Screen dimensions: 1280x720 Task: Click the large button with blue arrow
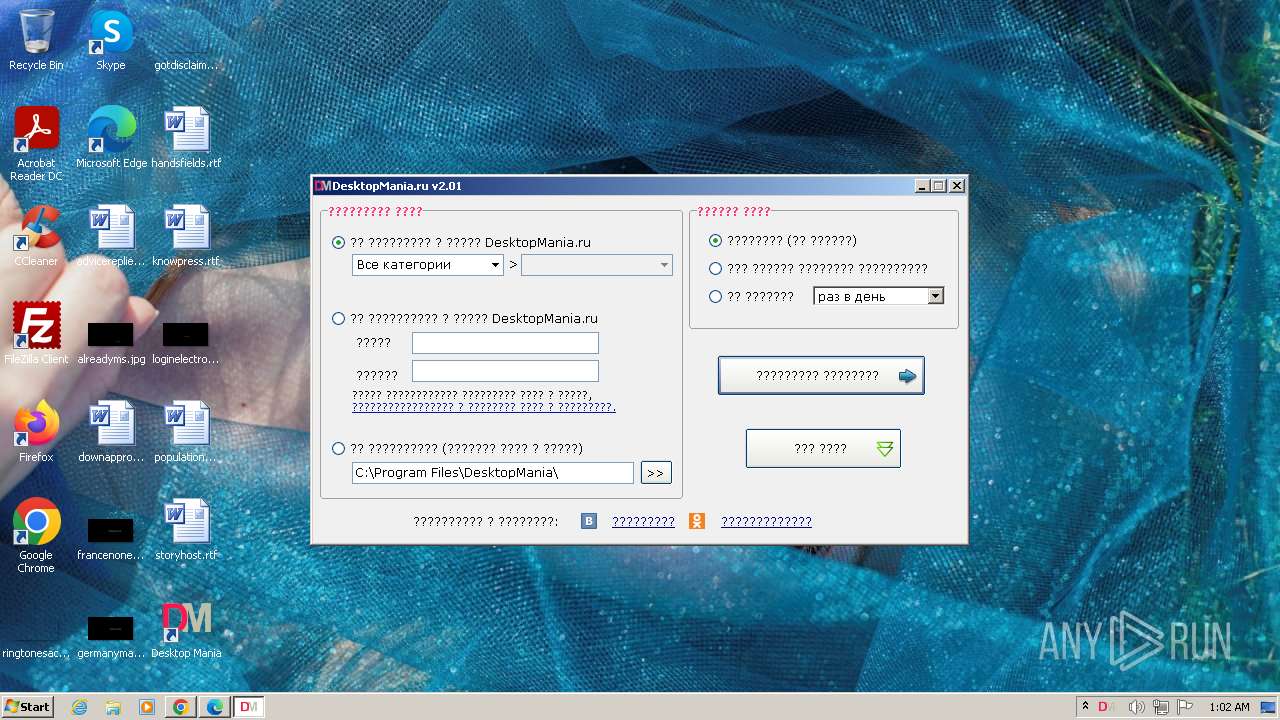click(x=821, y=376)
